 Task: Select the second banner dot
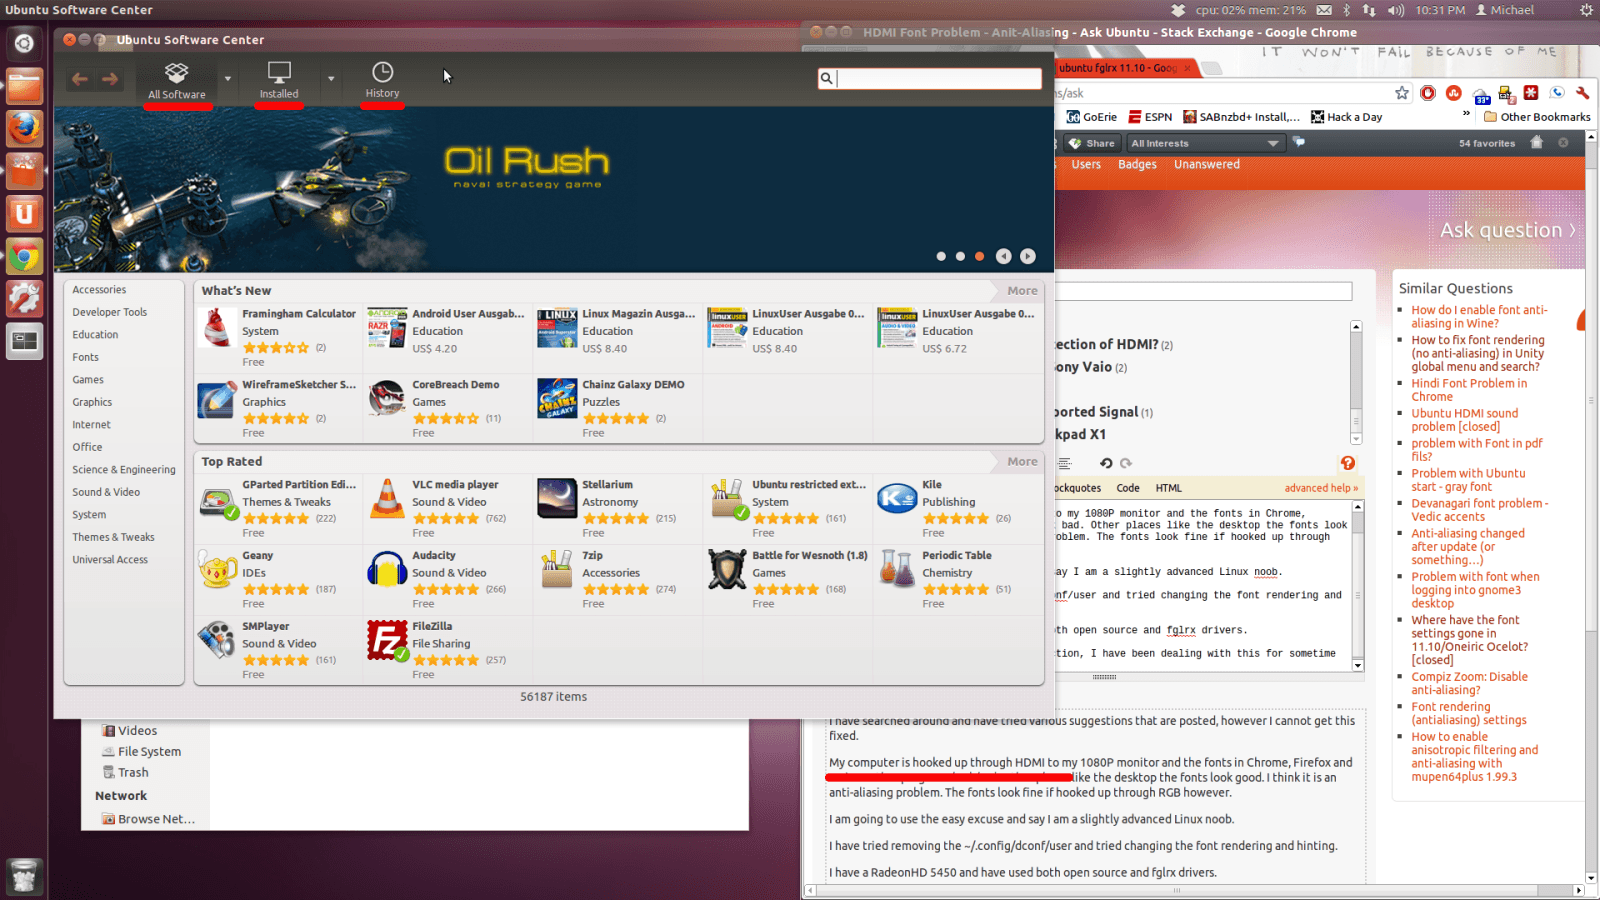point(960,256)
